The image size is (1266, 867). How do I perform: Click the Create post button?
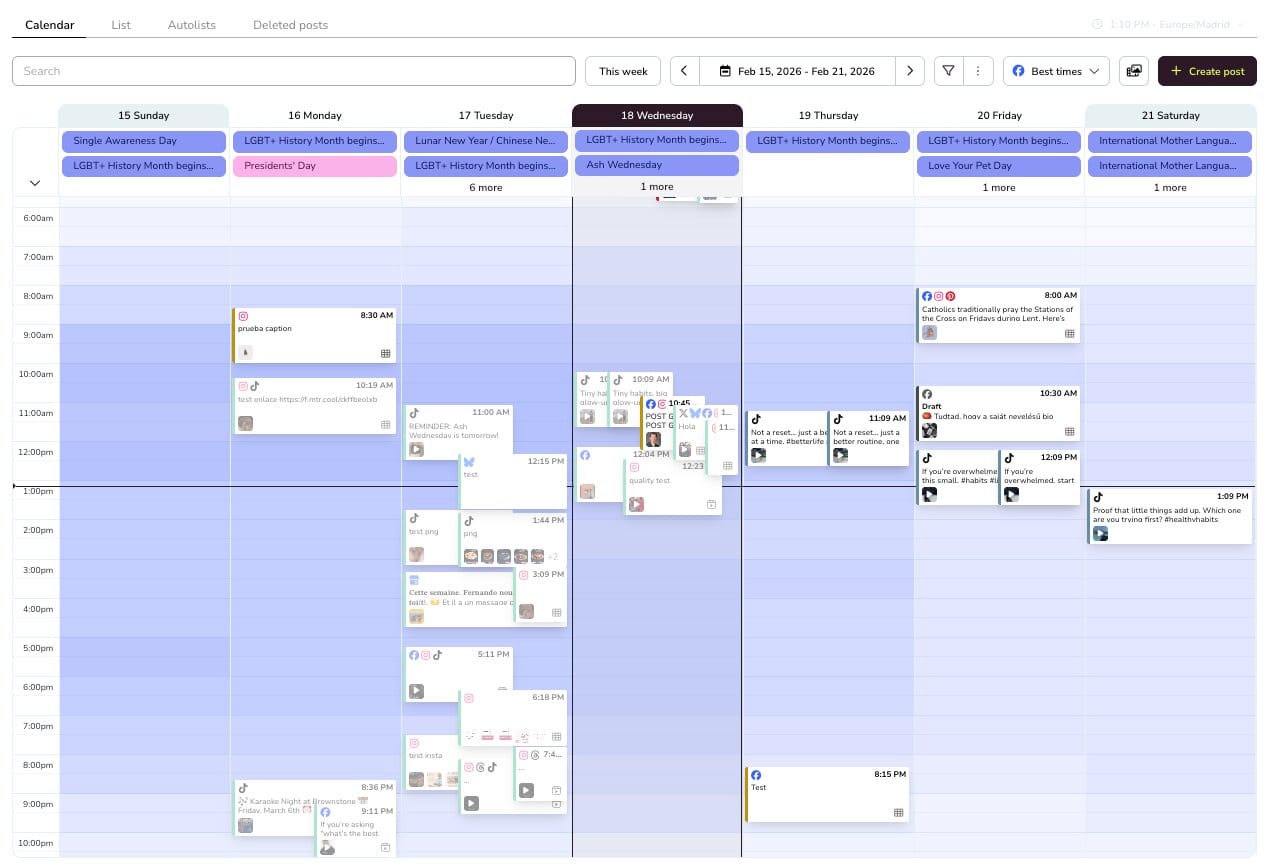[1207, 71]
